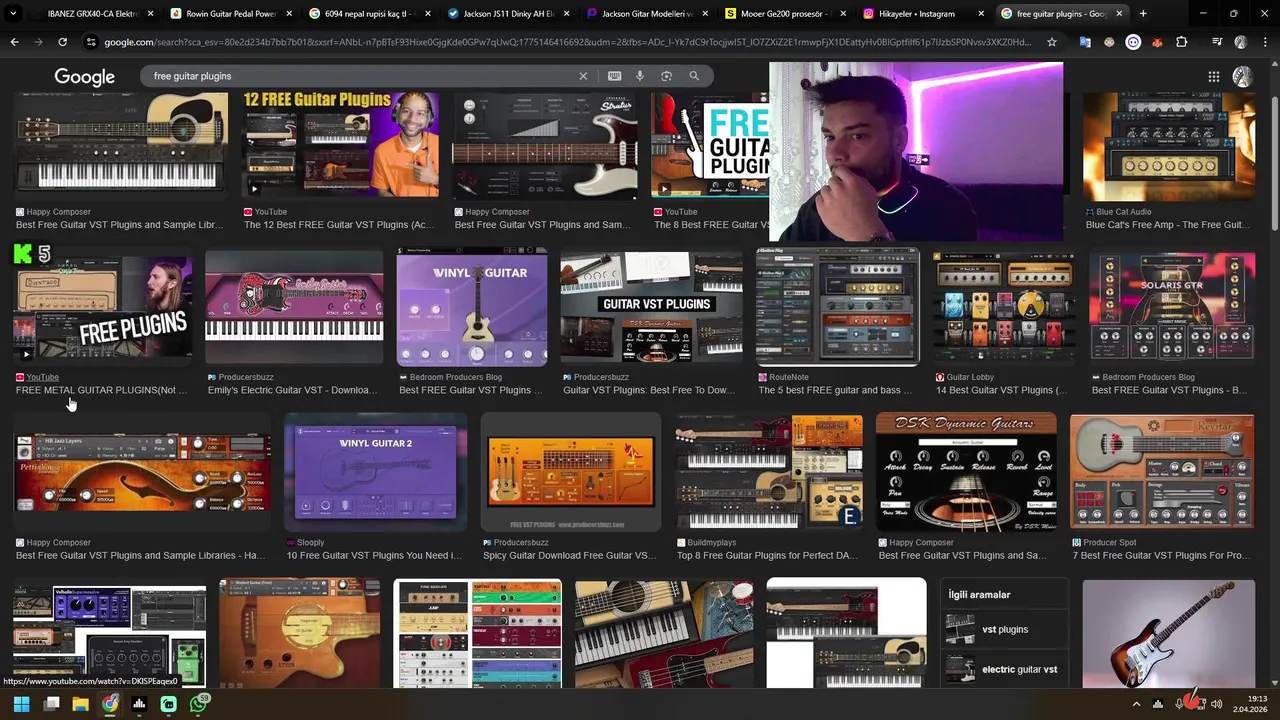Screen dimensions: 1280x720
Task: Open the 12 FREE Guitar Plugins thumbnail
Action: coord(340,145)
